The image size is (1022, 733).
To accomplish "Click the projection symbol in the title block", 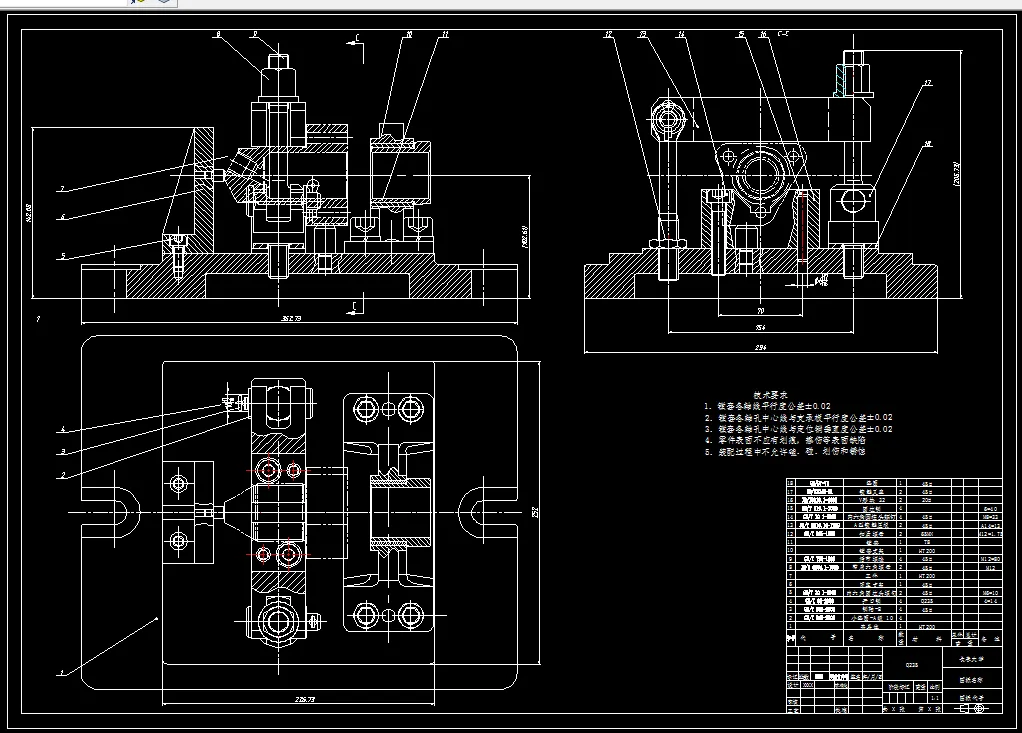I will coord(972,708).
